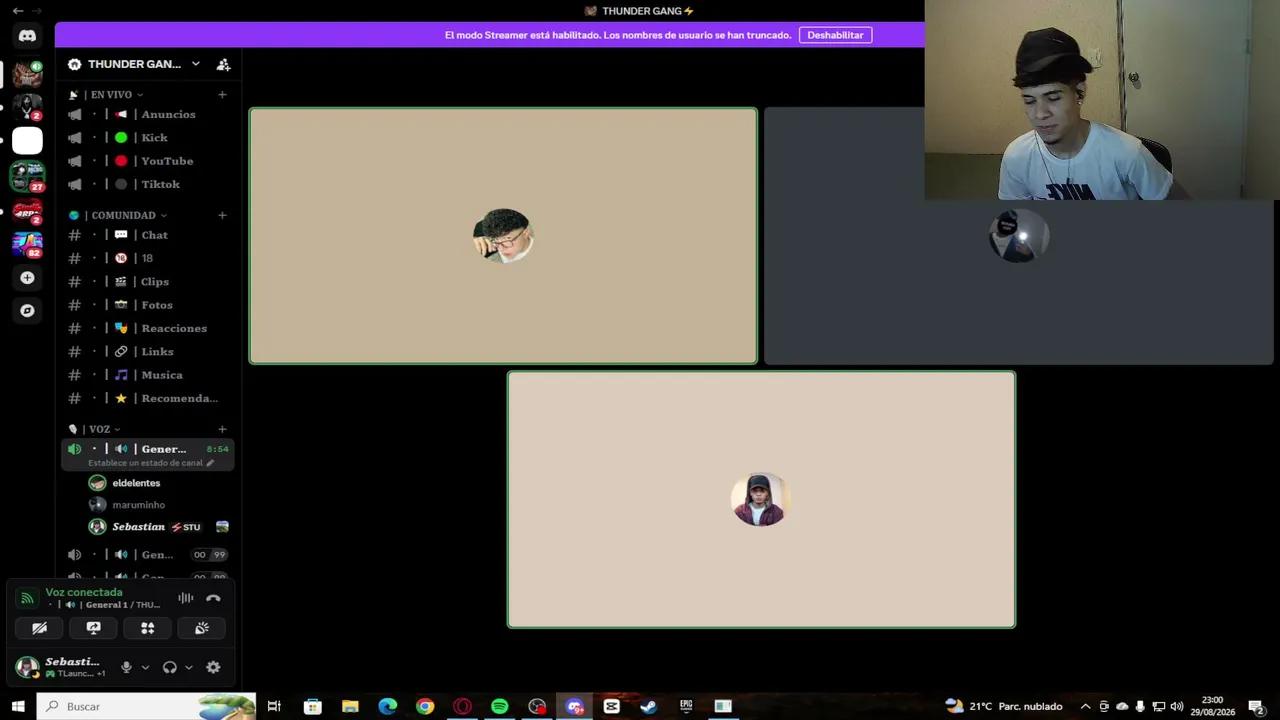The width and height of the screenshot is (1280, 720).
Task: Open THUNDER GANG server dropdown menu
Action: pos(195,64)
